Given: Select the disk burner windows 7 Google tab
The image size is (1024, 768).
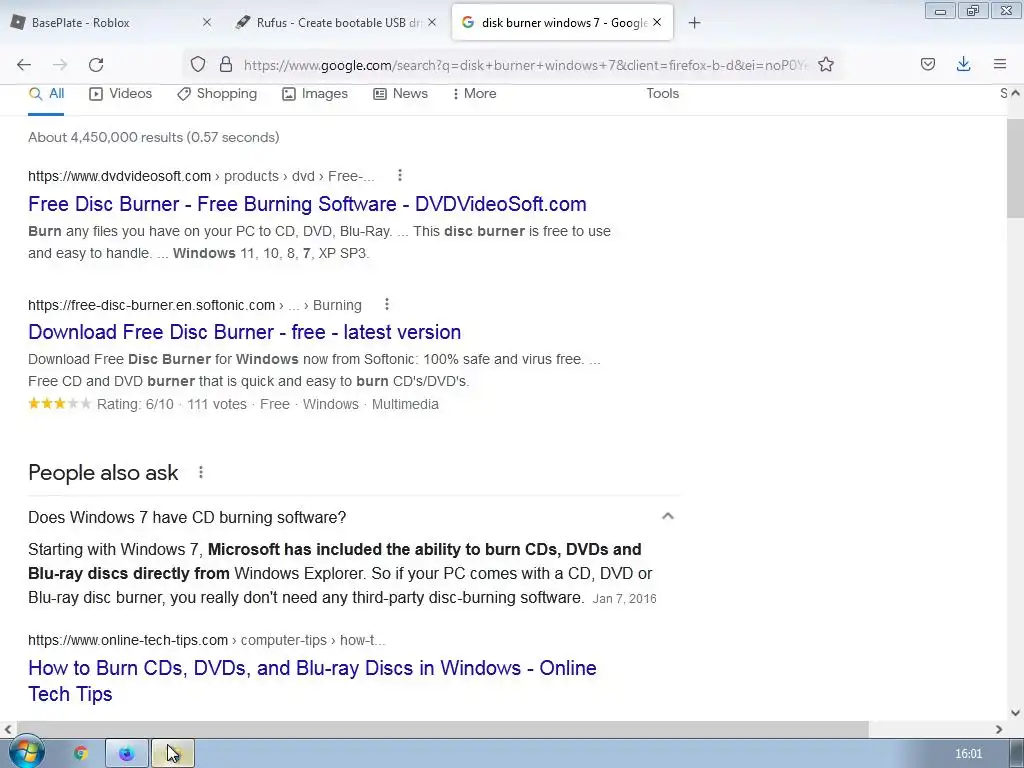Looking at the screenshot, I should pyautogui.click(x=563, y=22).
